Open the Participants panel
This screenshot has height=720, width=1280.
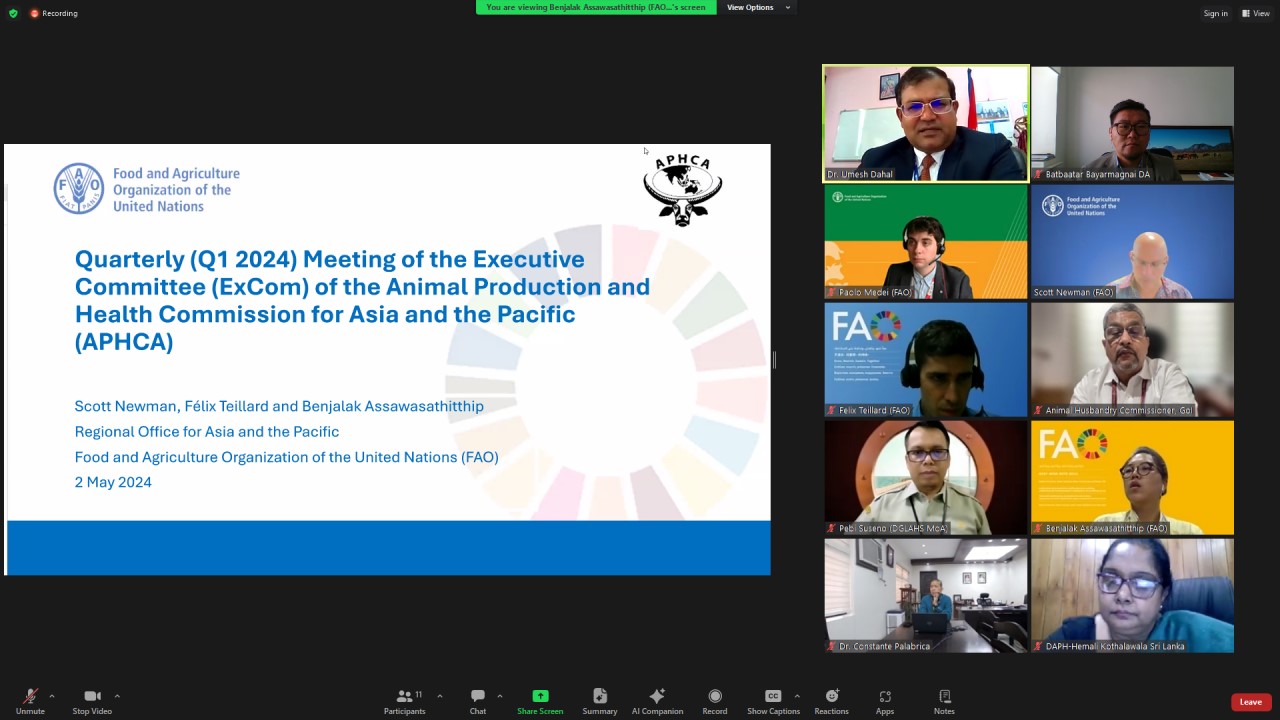pyautogui.click(x=404, y=701)
